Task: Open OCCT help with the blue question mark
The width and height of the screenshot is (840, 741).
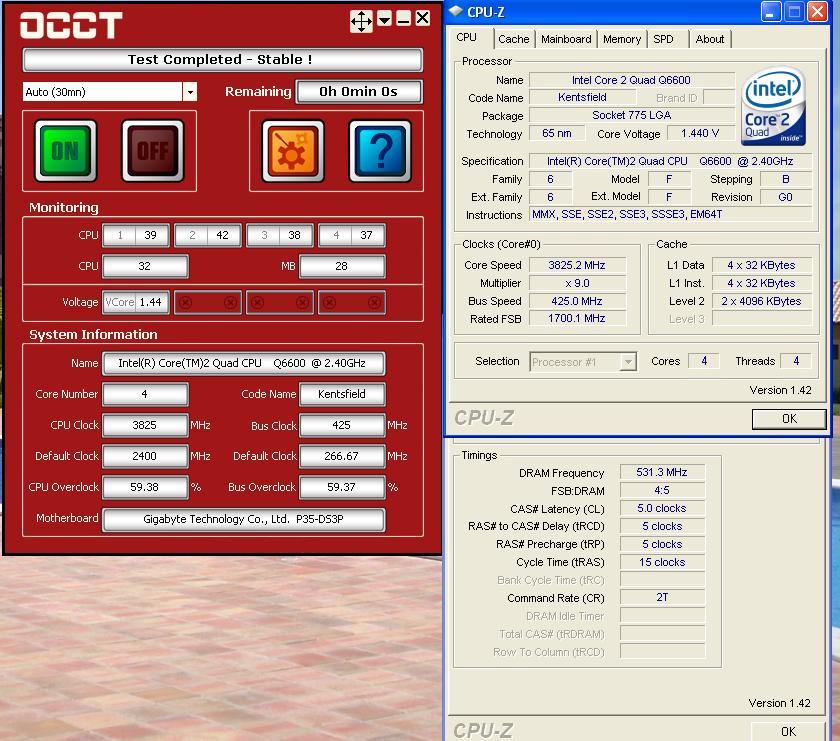Action: pyautogui.click(x=380, y=151)
